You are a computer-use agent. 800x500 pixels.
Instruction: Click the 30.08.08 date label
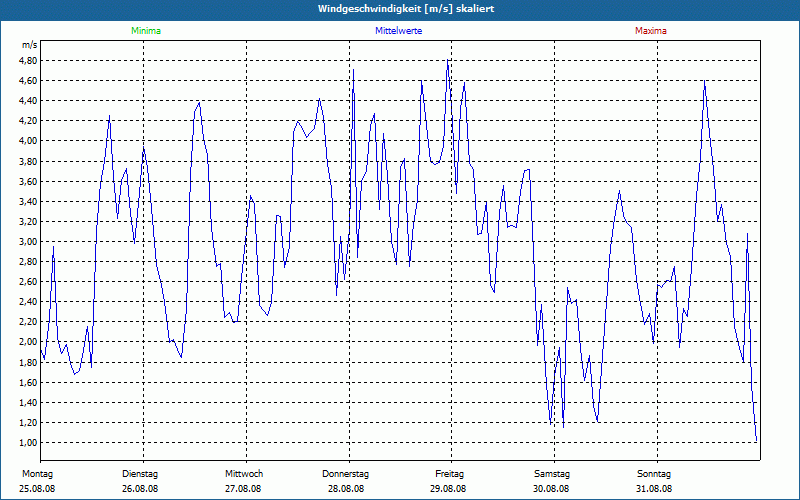click(551, 489)
